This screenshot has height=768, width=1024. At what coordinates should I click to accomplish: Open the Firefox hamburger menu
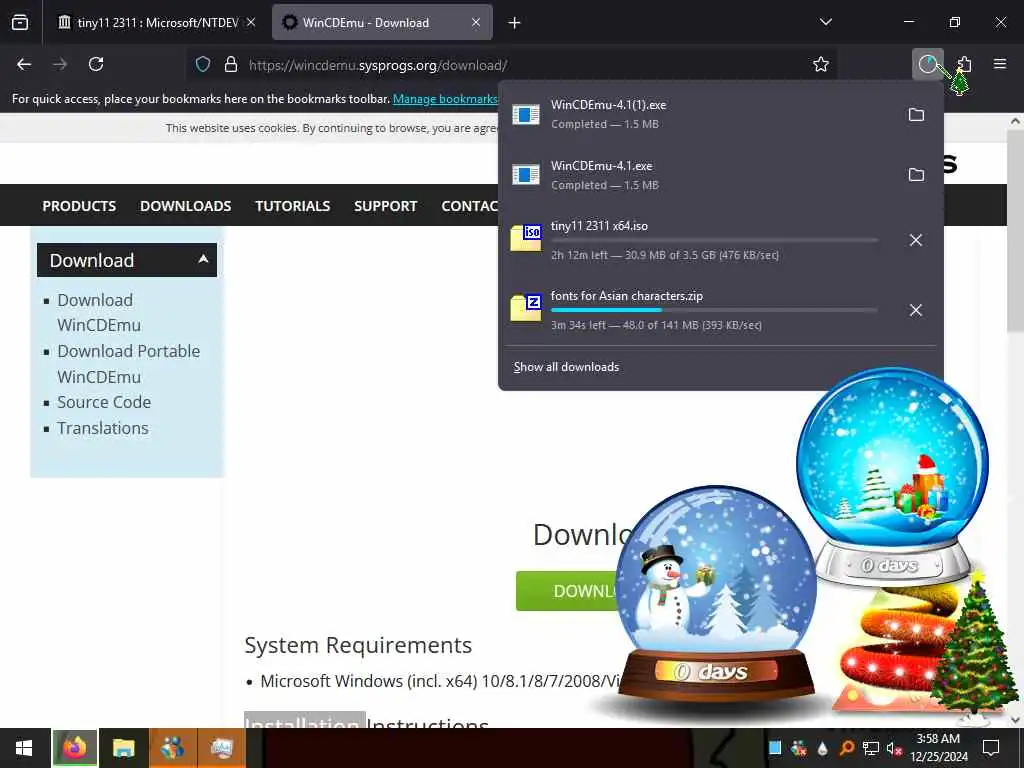pos(1000,64)
